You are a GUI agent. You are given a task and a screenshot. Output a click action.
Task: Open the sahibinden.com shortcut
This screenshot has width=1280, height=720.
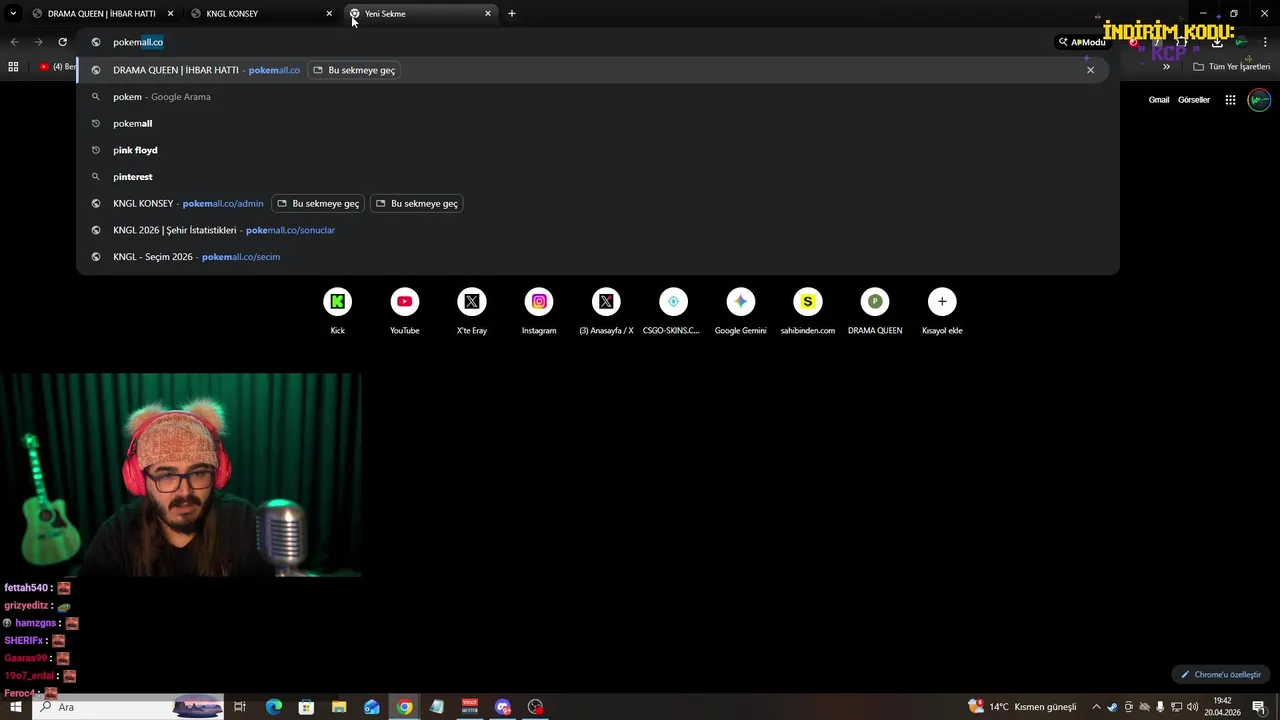[x=808, y=311]
